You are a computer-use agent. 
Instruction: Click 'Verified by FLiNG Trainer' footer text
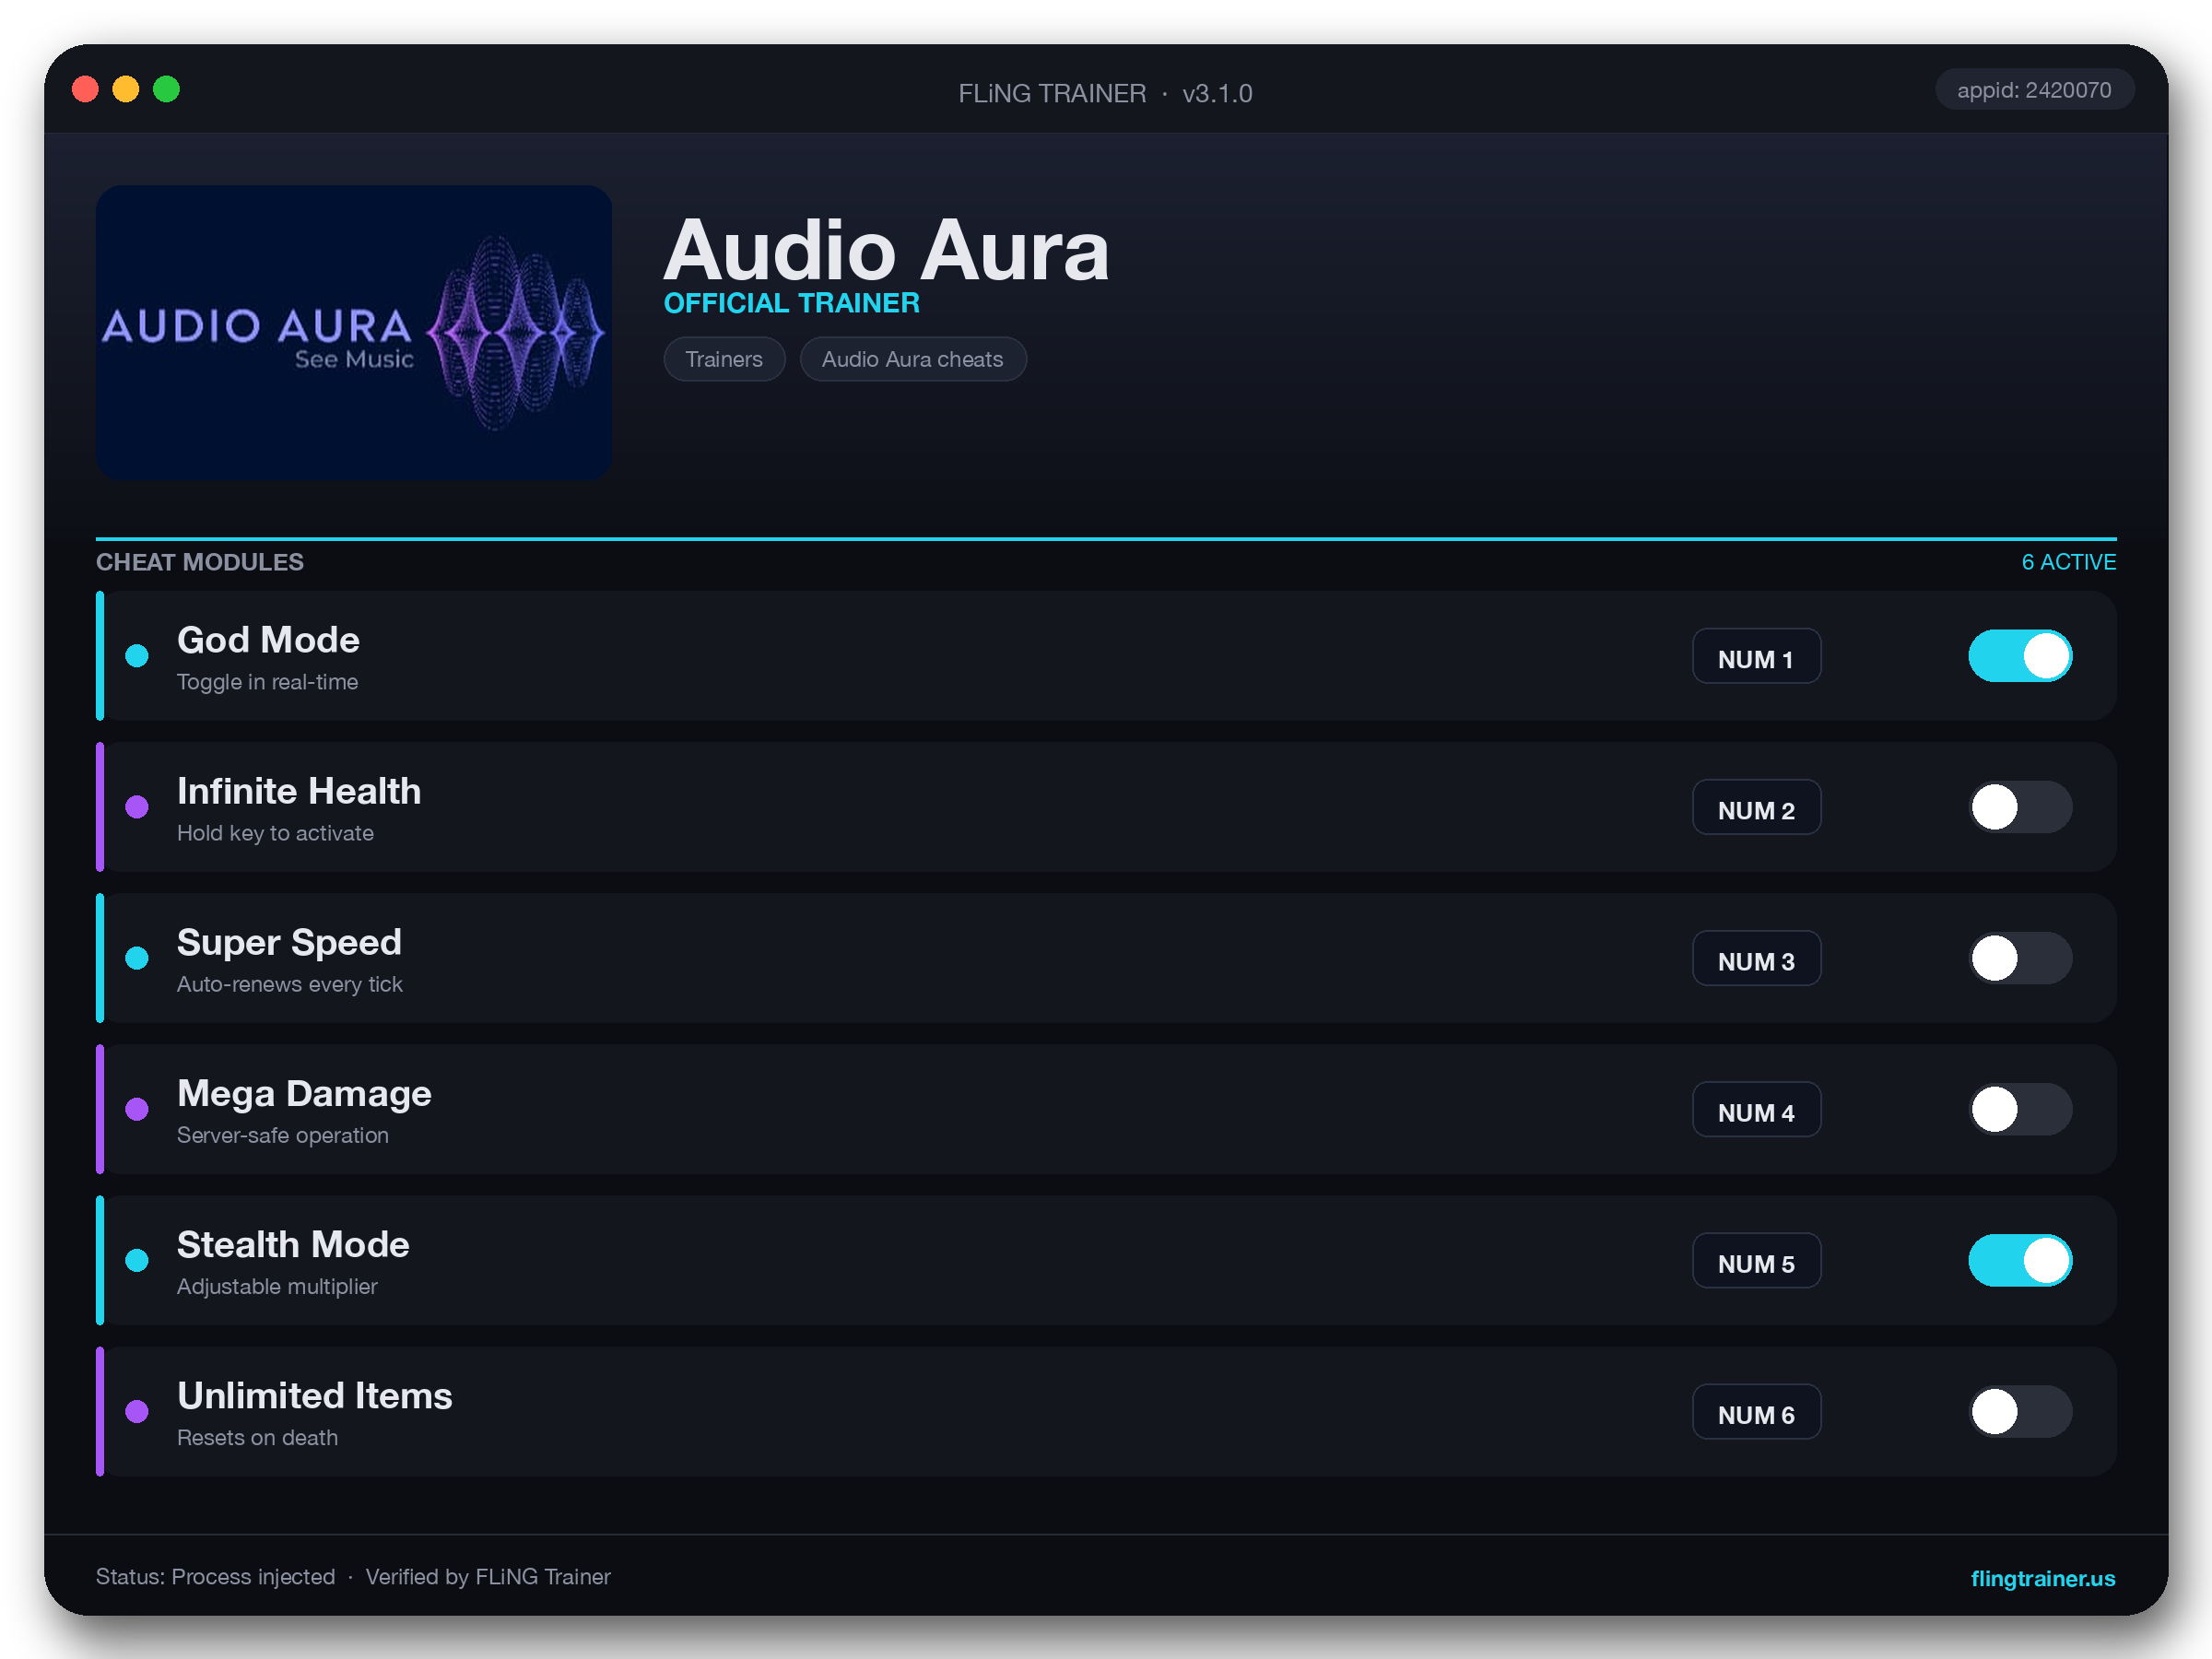(488, 1577)
